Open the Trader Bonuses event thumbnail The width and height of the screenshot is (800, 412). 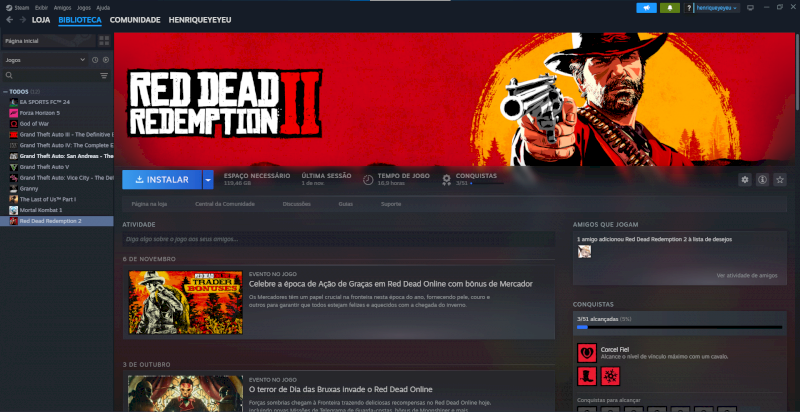(185, 302)
